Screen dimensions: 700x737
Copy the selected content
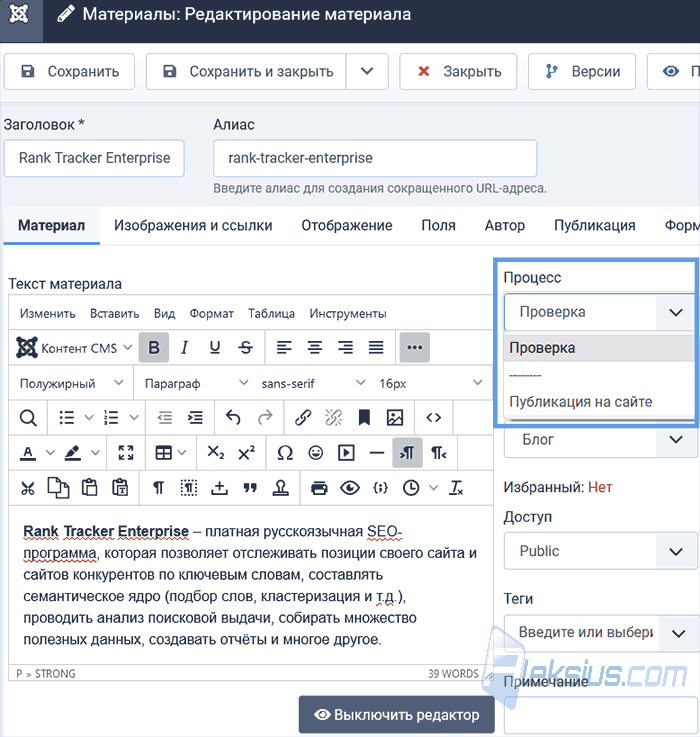point(58,488)
